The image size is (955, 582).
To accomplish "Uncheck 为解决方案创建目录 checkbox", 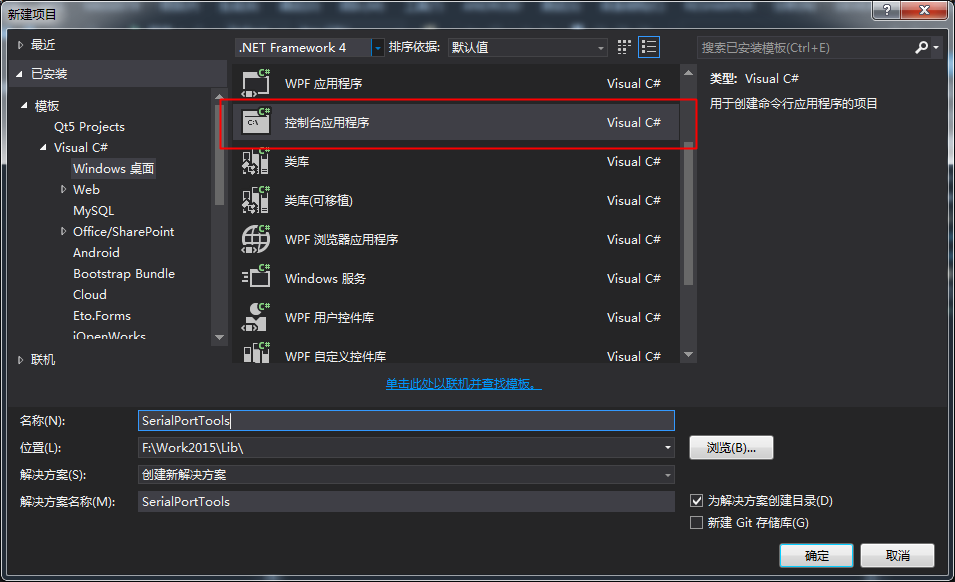I will point(697,500).
